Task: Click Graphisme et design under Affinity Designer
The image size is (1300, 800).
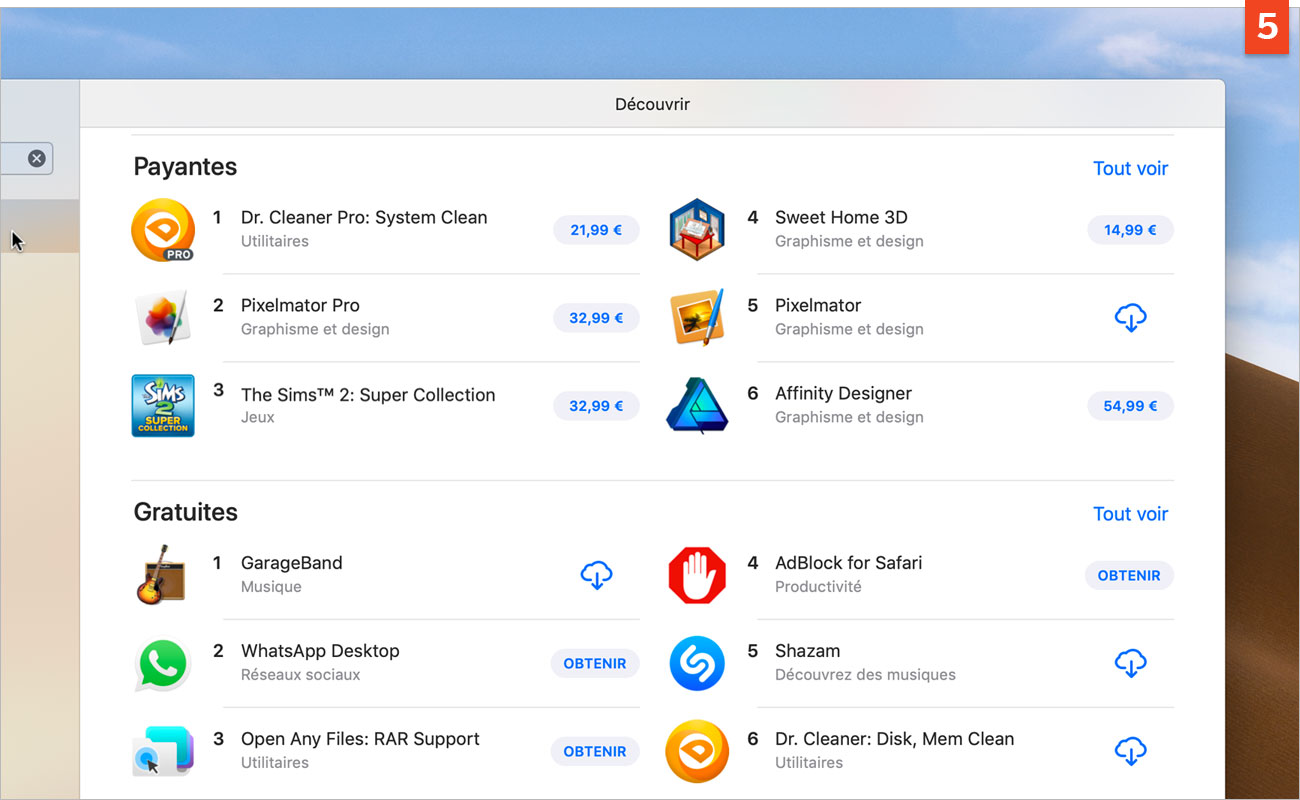Action: click(849, 417)
